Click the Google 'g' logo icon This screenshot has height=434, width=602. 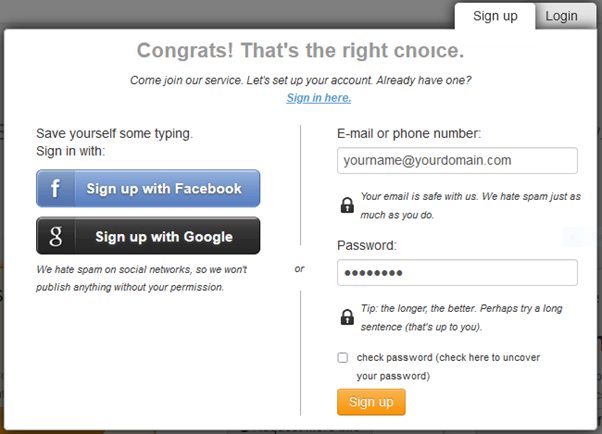tap(56, 236)
